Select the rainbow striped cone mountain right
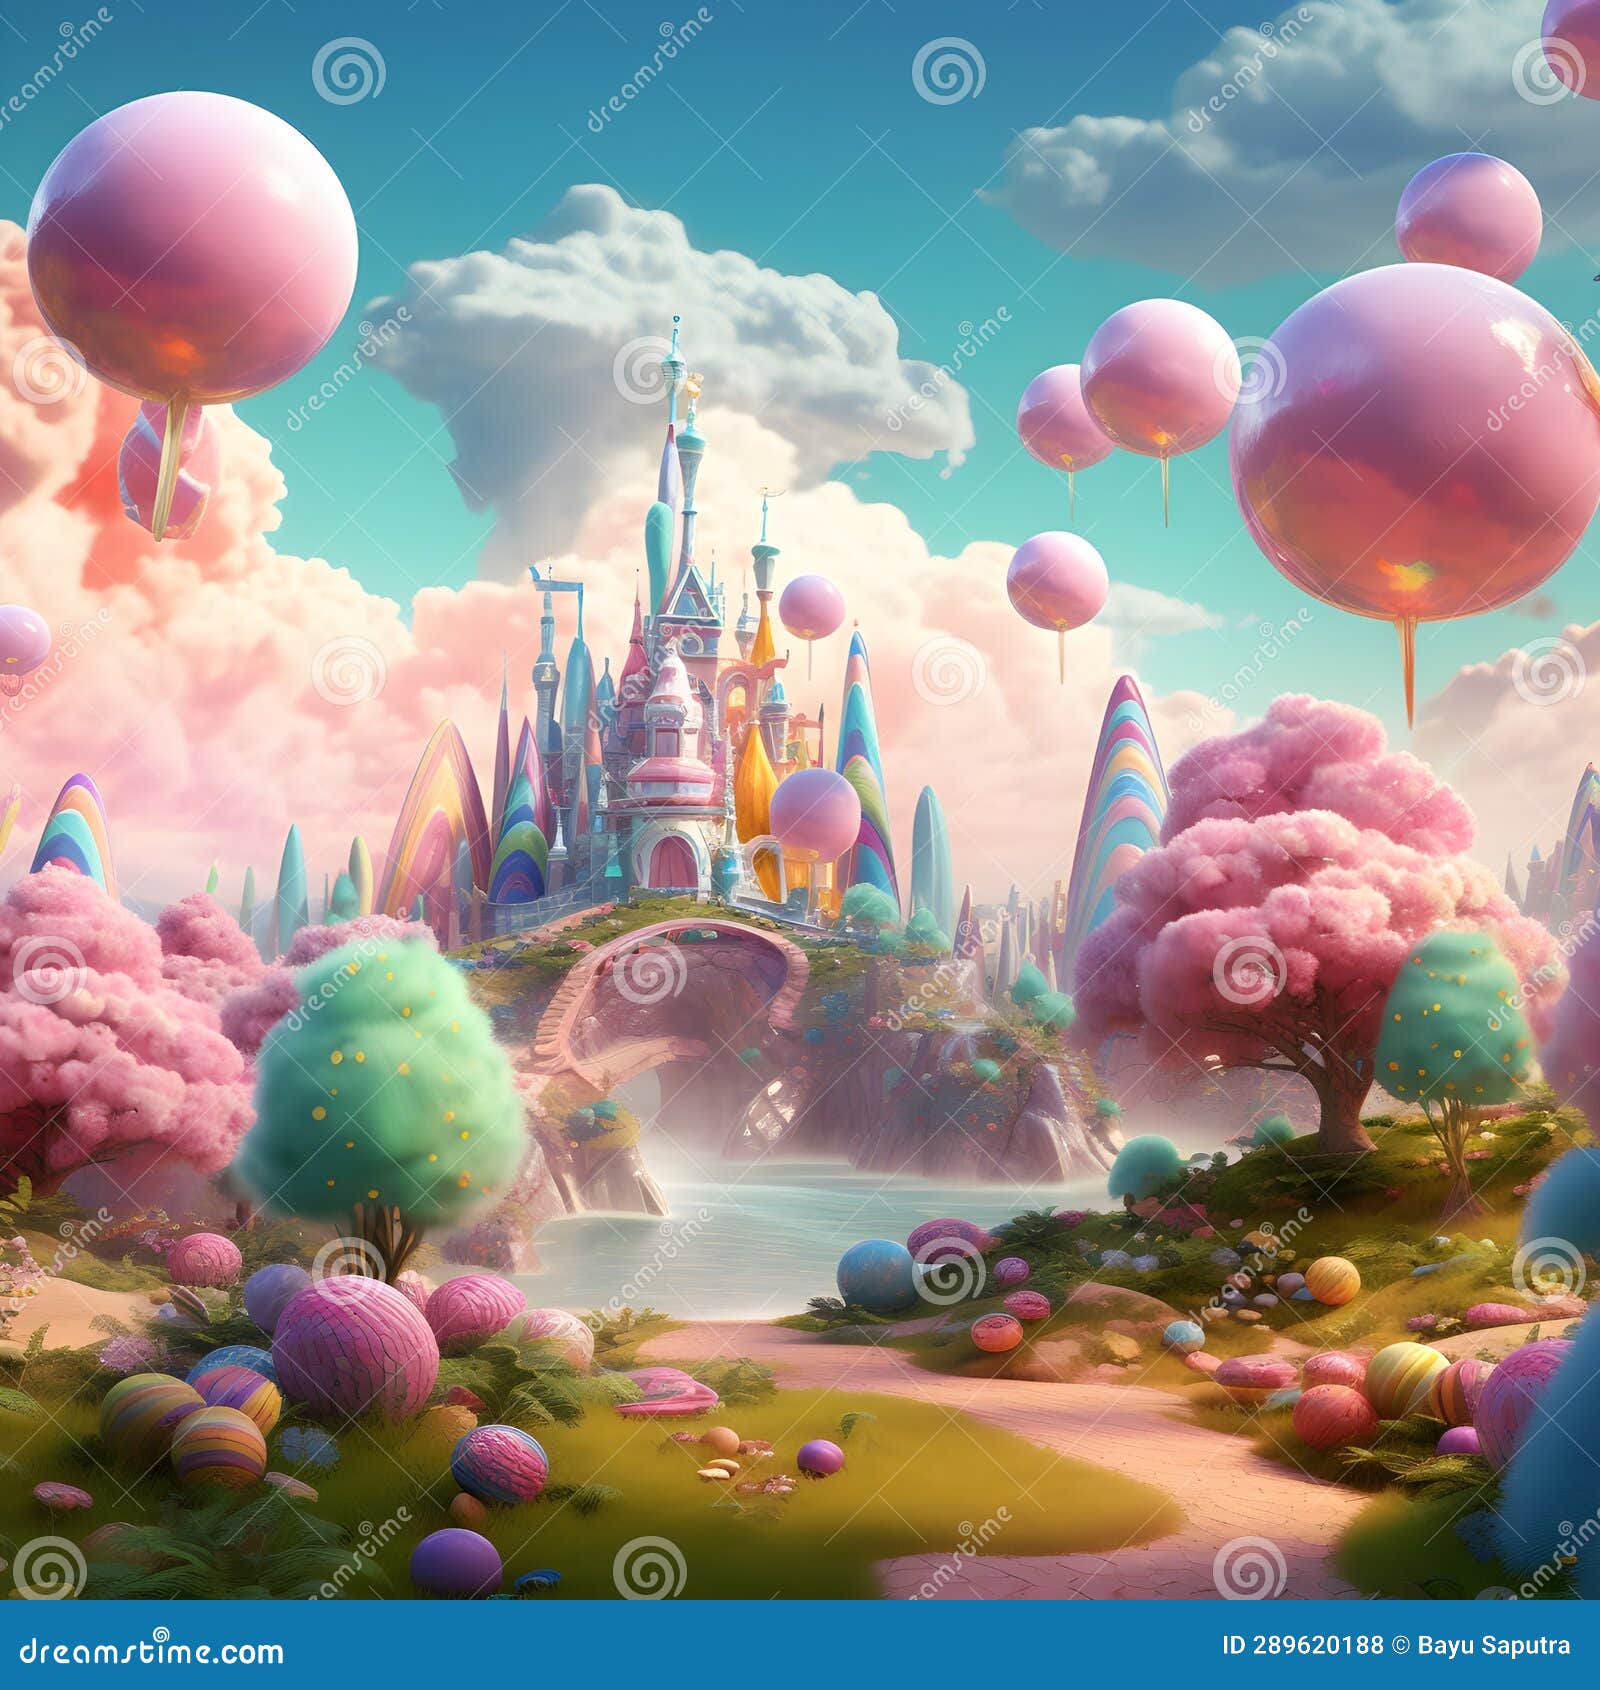The height and width of the screenshot is (1690, 1600). (x=1120, y=790)
